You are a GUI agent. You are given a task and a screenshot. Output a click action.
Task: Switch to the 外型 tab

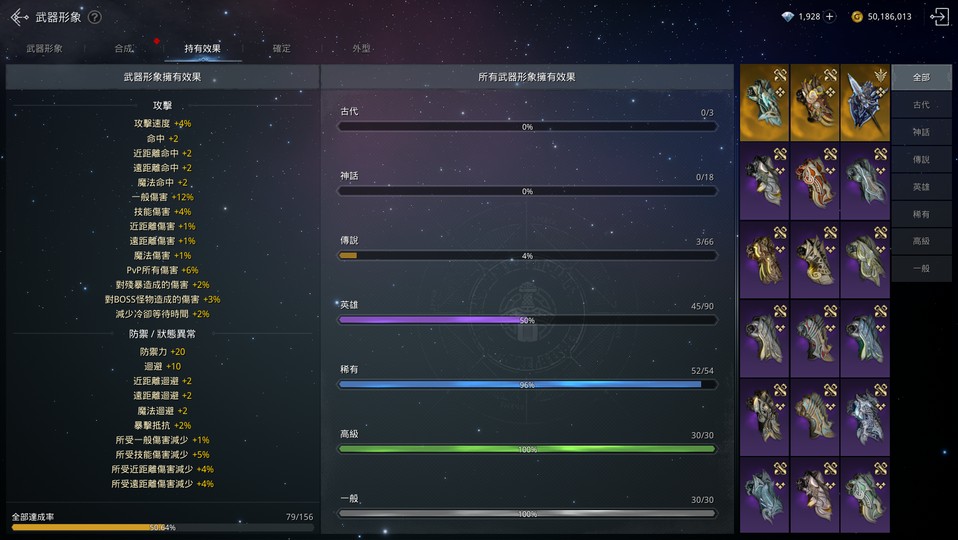pyautogui.click(x=361, y=48)
